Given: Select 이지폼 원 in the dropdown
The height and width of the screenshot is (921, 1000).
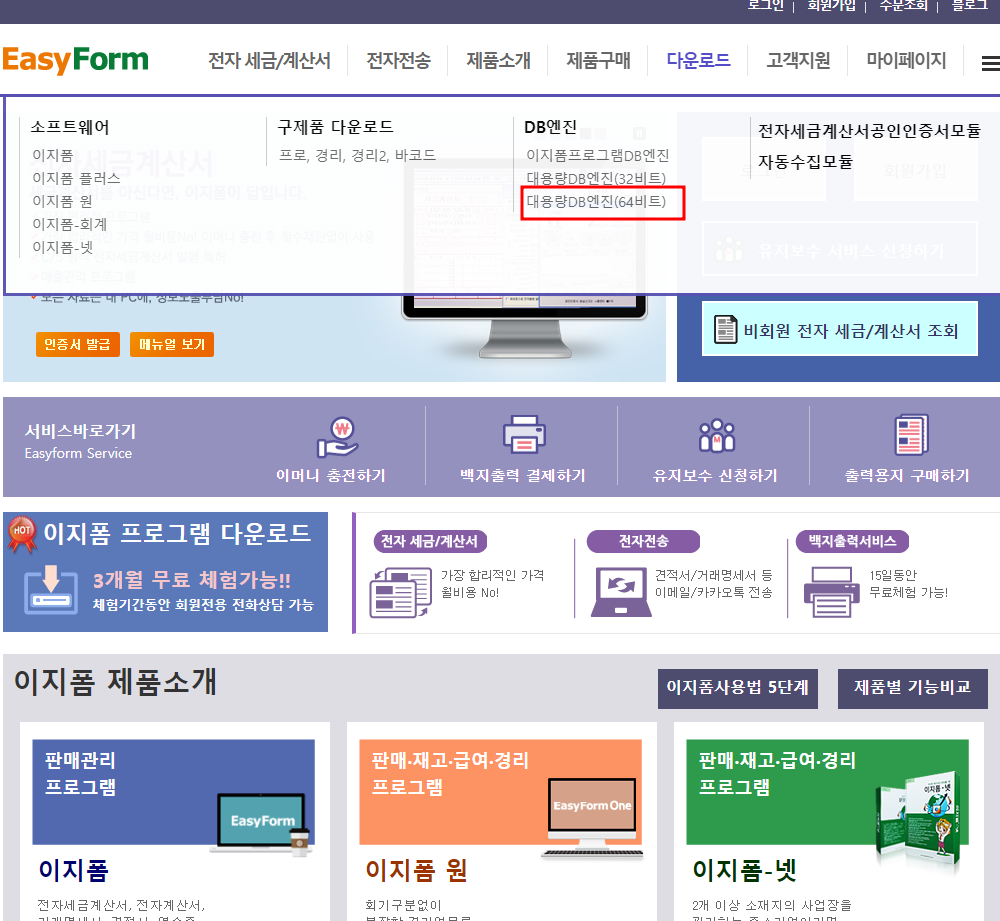Looking at the screenshot, I should tap(62, 202).
